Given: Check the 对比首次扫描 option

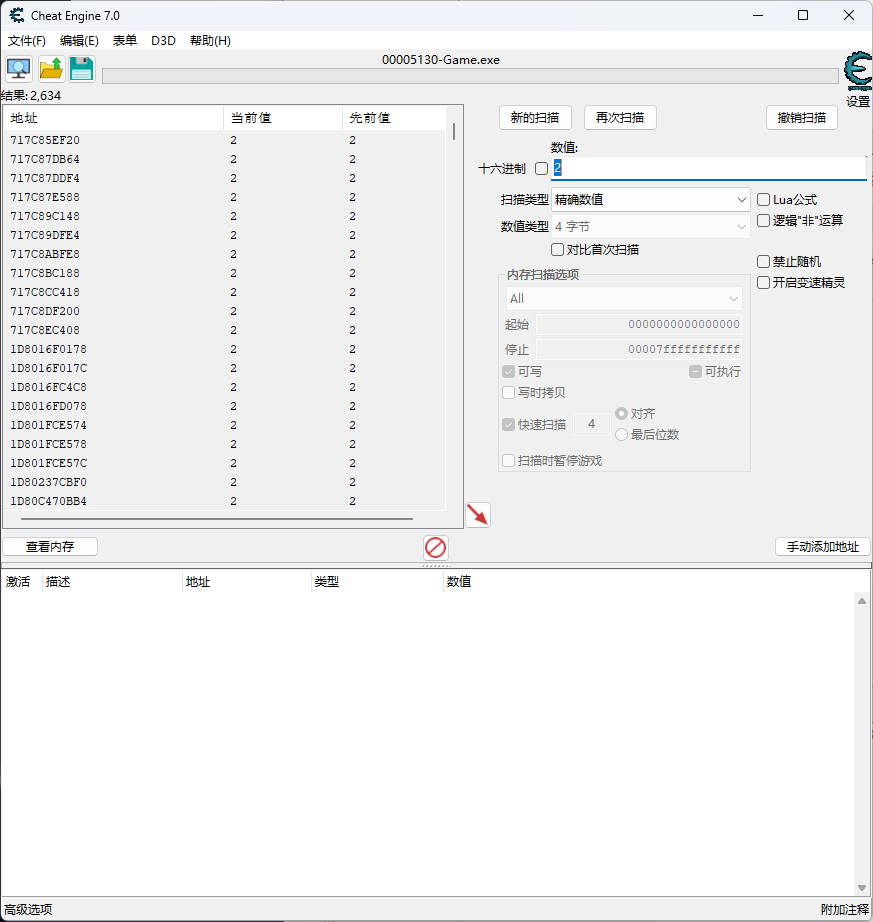Looking at the screenshot, I should (557, 250).
